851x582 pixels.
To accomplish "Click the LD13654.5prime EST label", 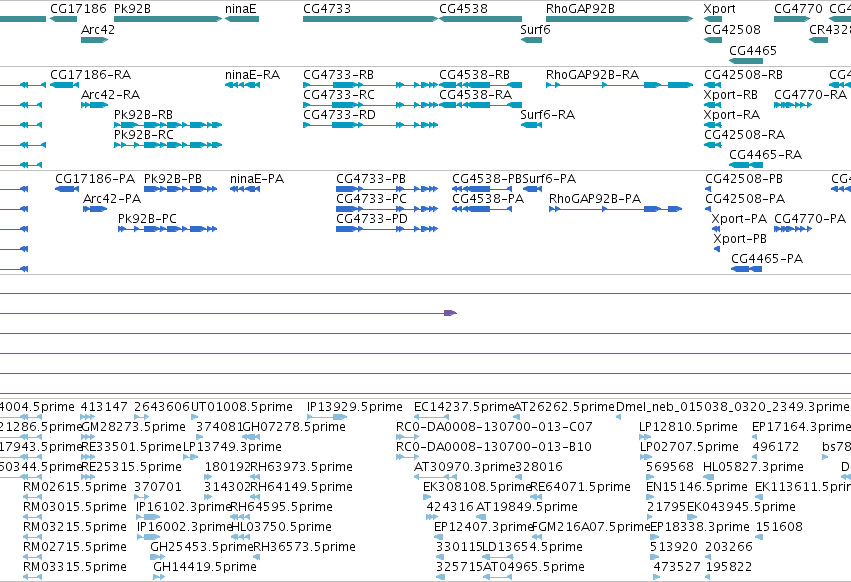I will coord(532,547).
